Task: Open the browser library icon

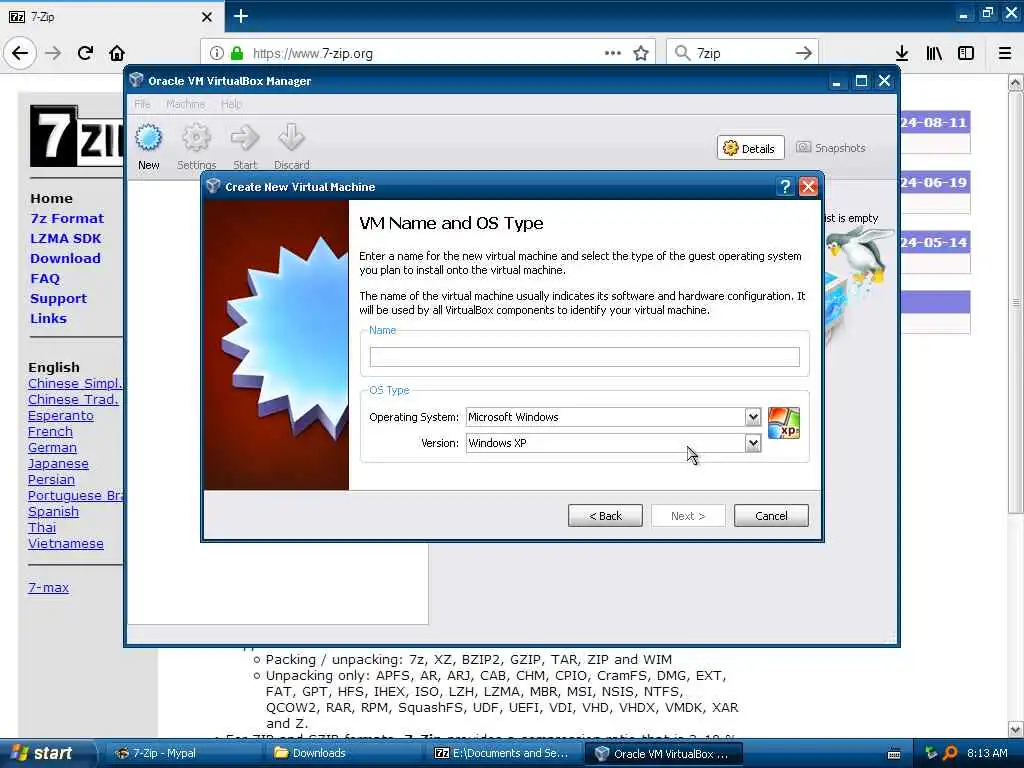Action: pyautogui.click(x=934, y=53)
